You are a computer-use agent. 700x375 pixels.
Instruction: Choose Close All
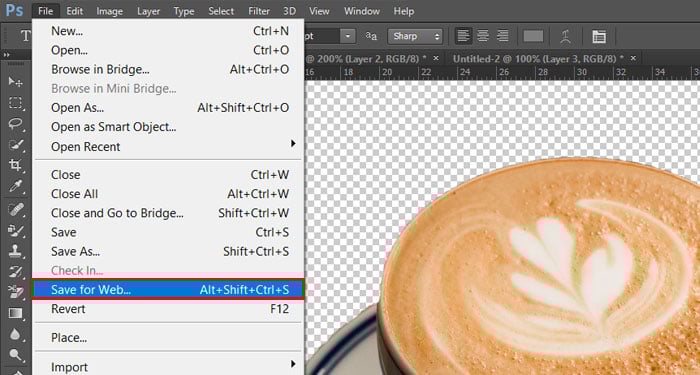click(x=168, y=194)
